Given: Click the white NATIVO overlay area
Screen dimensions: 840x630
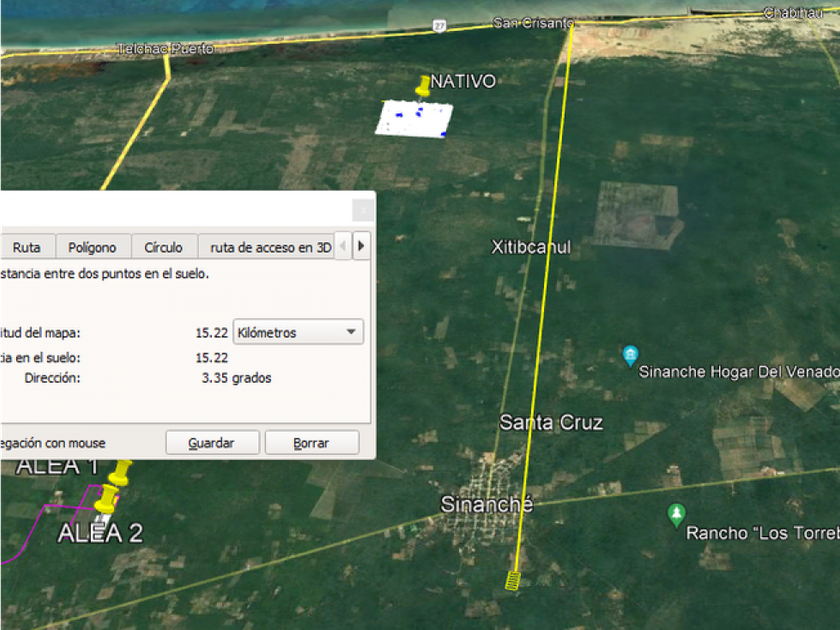Looking at the screenshot, I should (x=414, y=119).
